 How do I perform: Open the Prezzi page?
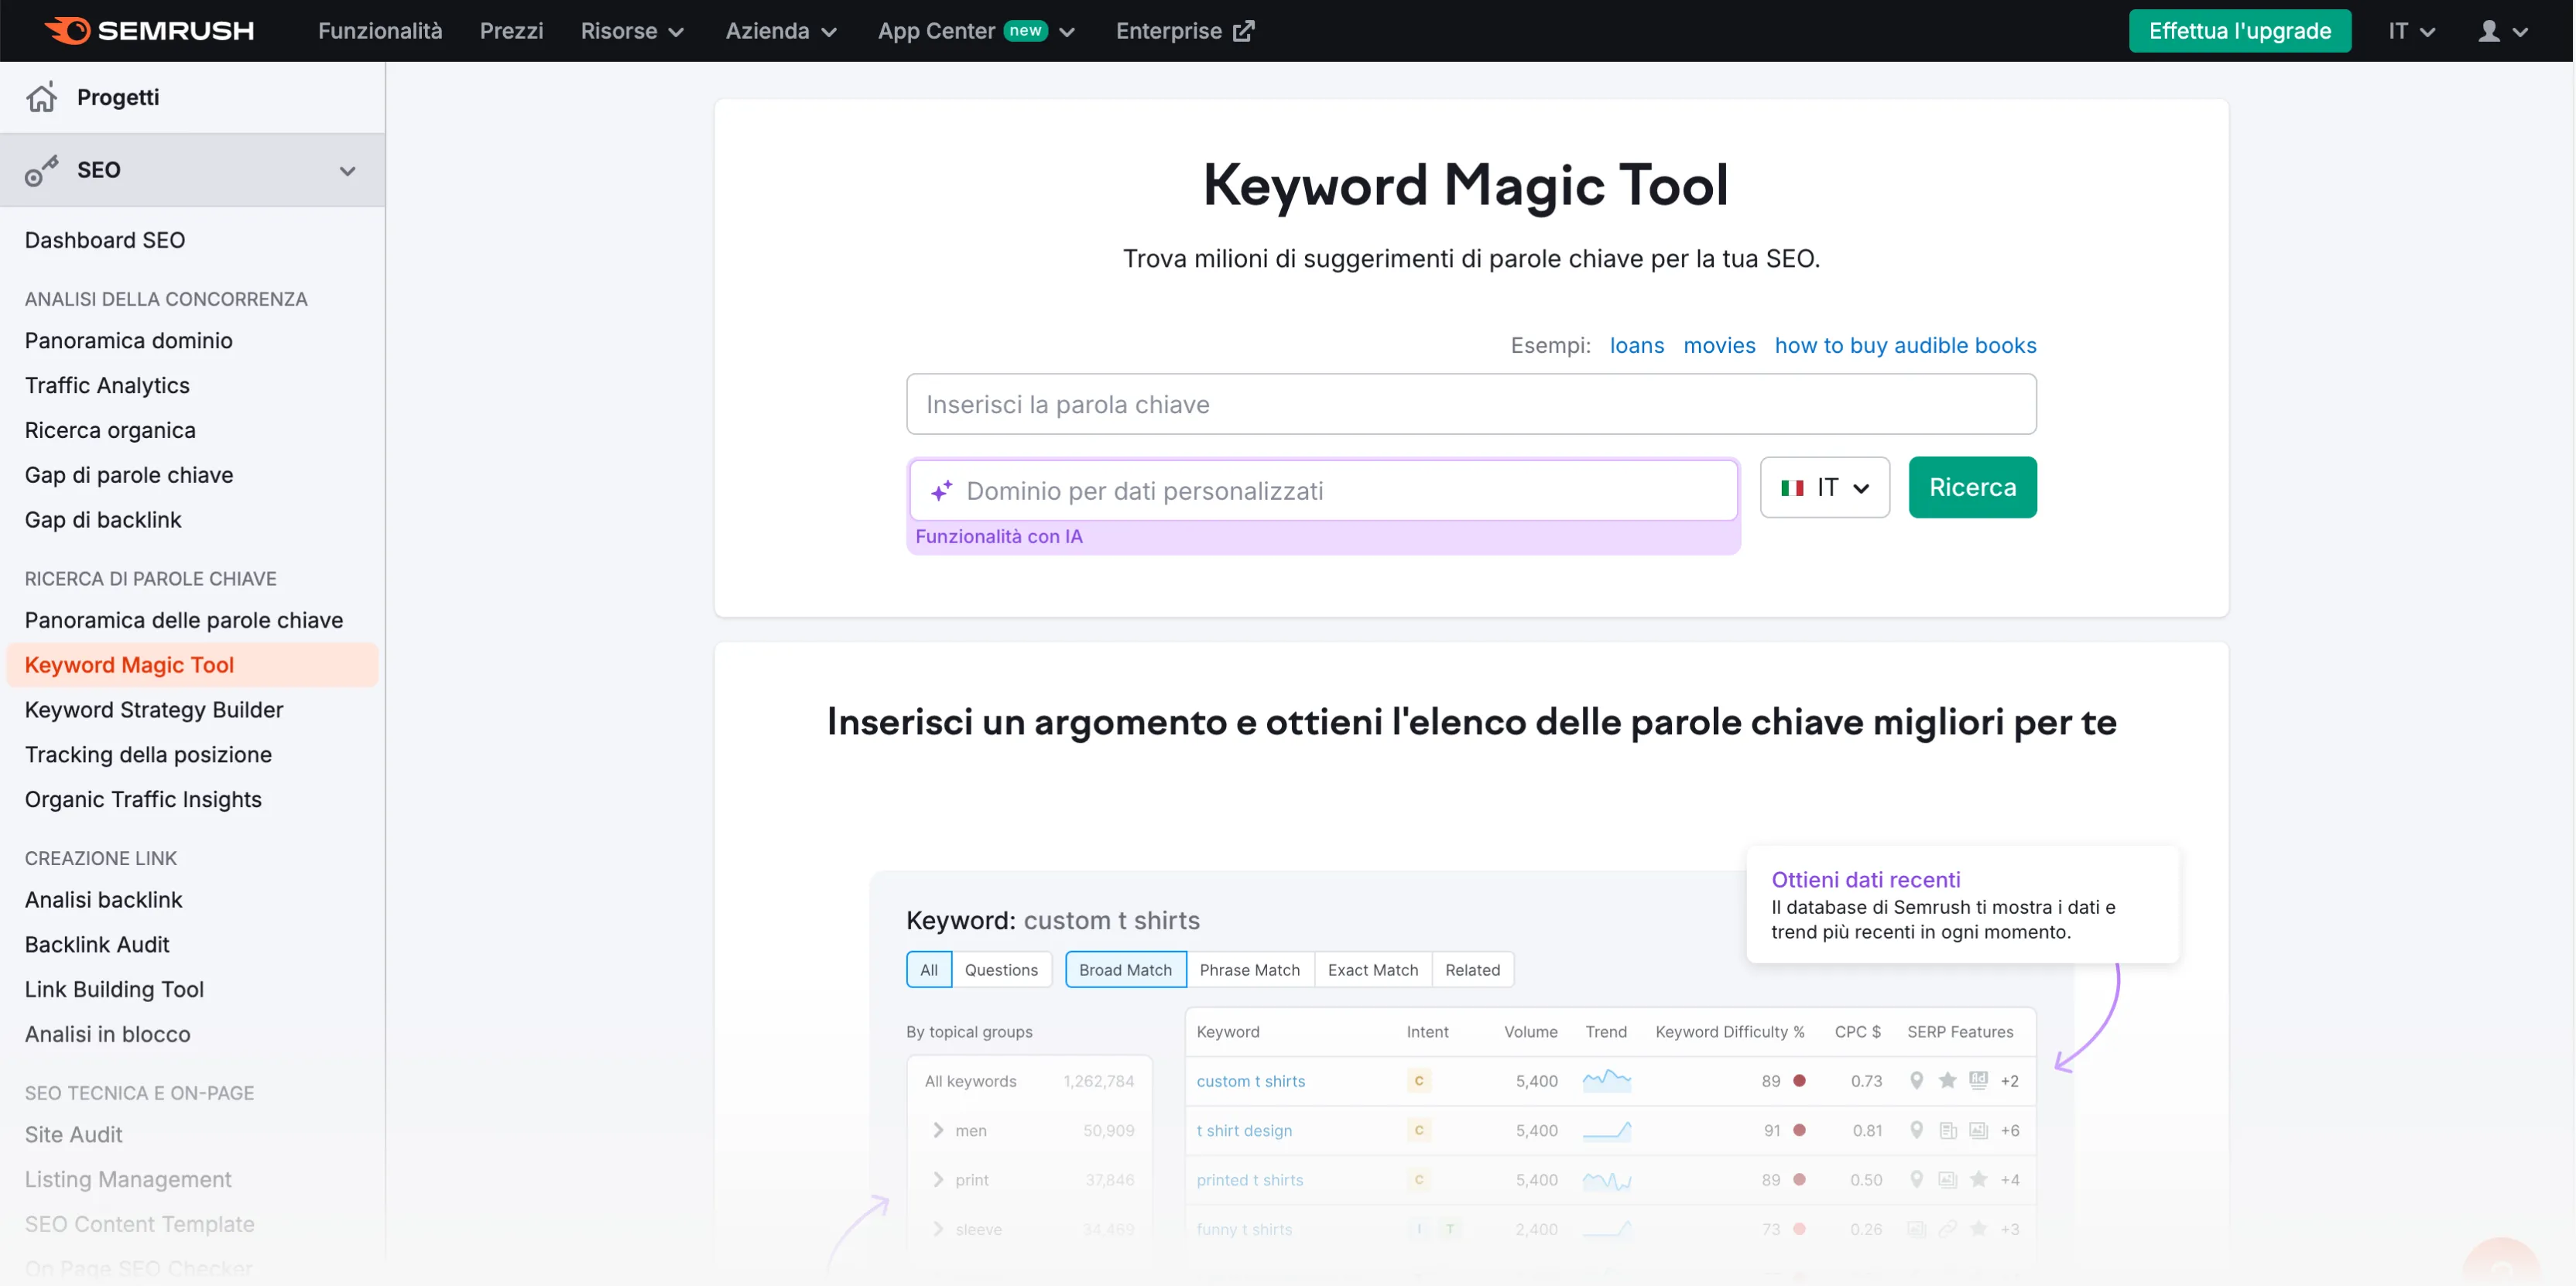coord(511,31)
